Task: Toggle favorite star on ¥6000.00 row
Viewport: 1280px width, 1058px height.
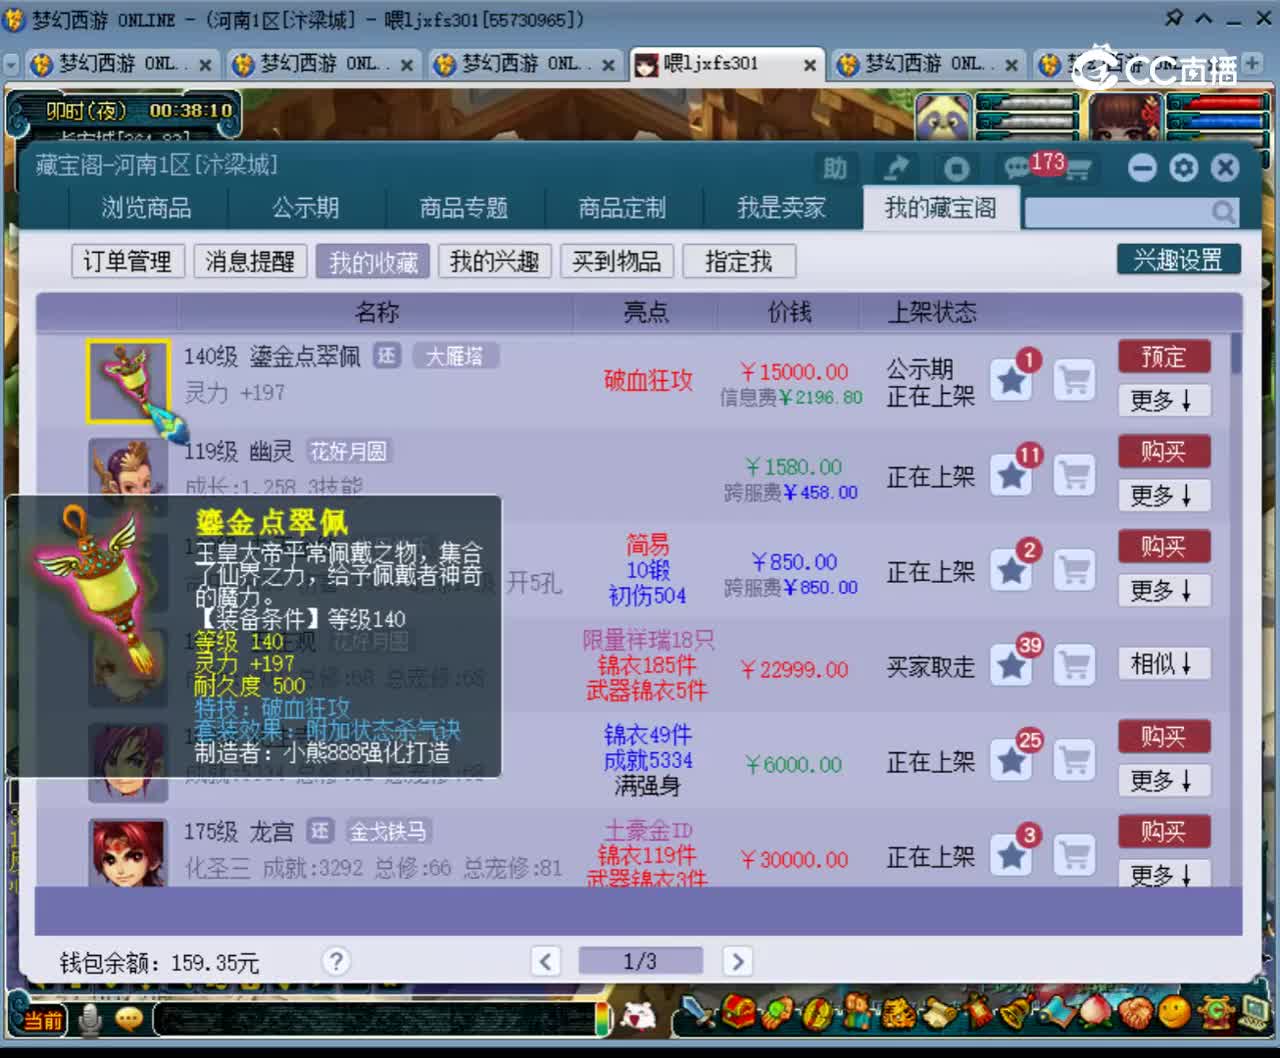Action: 1012,760
